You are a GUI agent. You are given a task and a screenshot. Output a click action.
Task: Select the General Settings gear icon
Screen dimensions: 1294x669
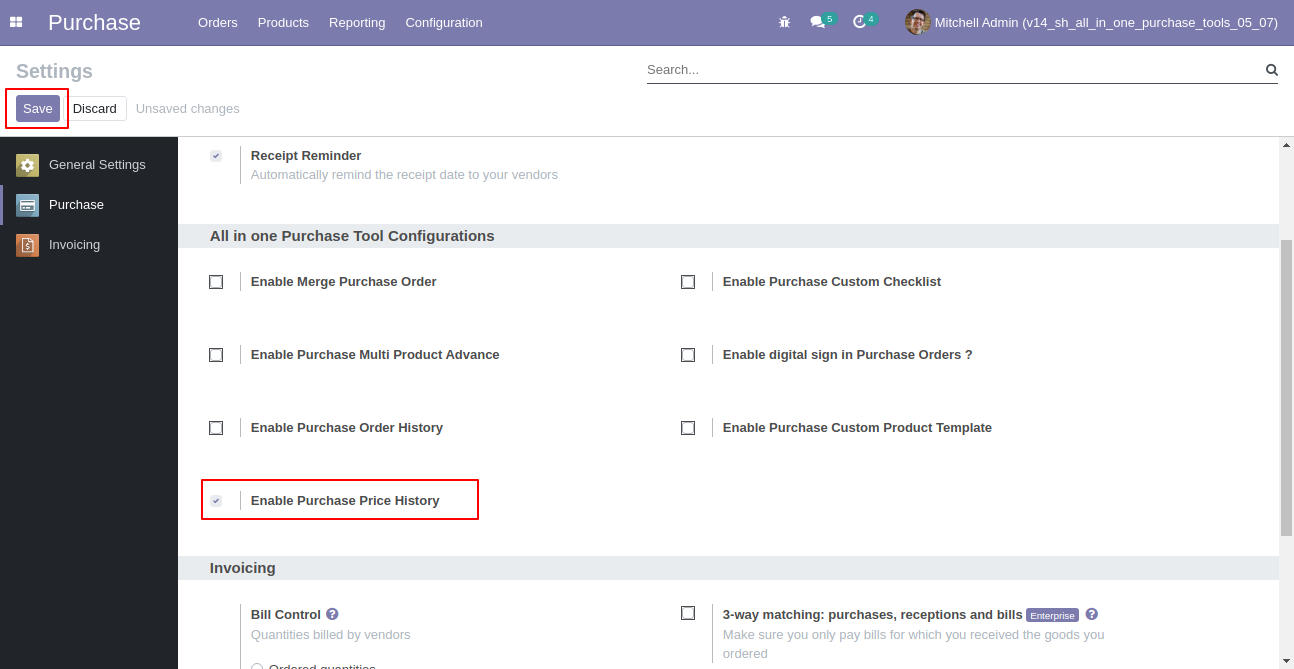[28, 165]
